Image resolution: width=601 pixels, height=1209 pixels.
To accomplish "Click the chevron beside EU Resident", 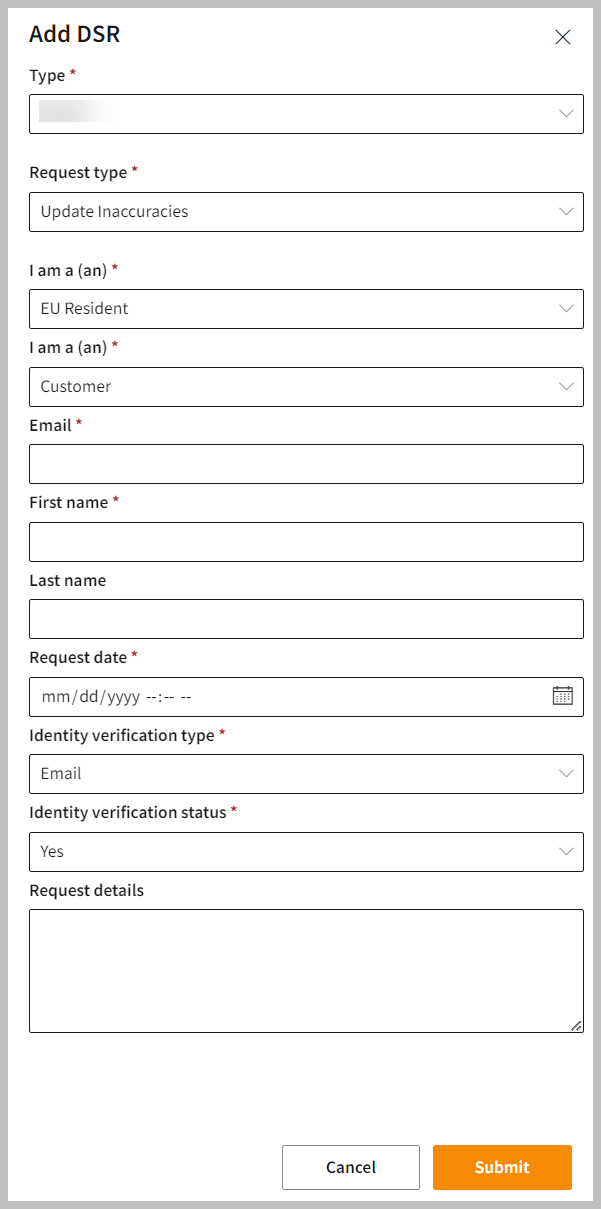I will (x=567, y=308).
